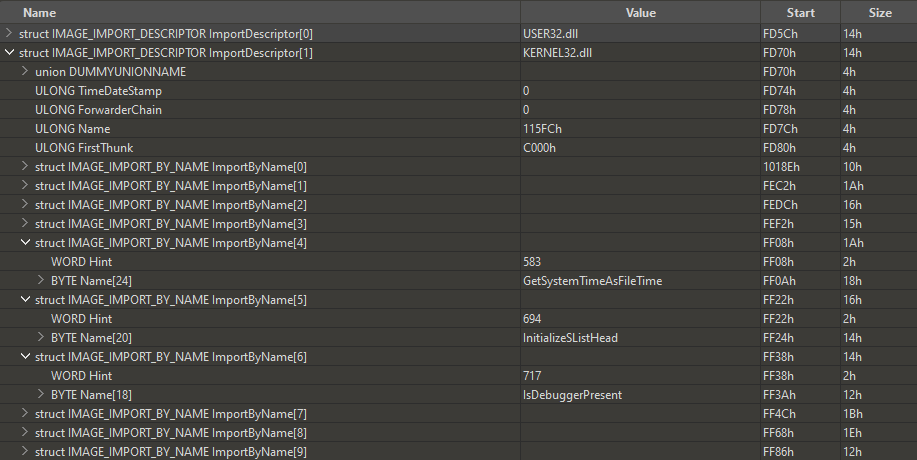Expand ImportByName[1] struct

pyautogui.click(x=25, y=185)
